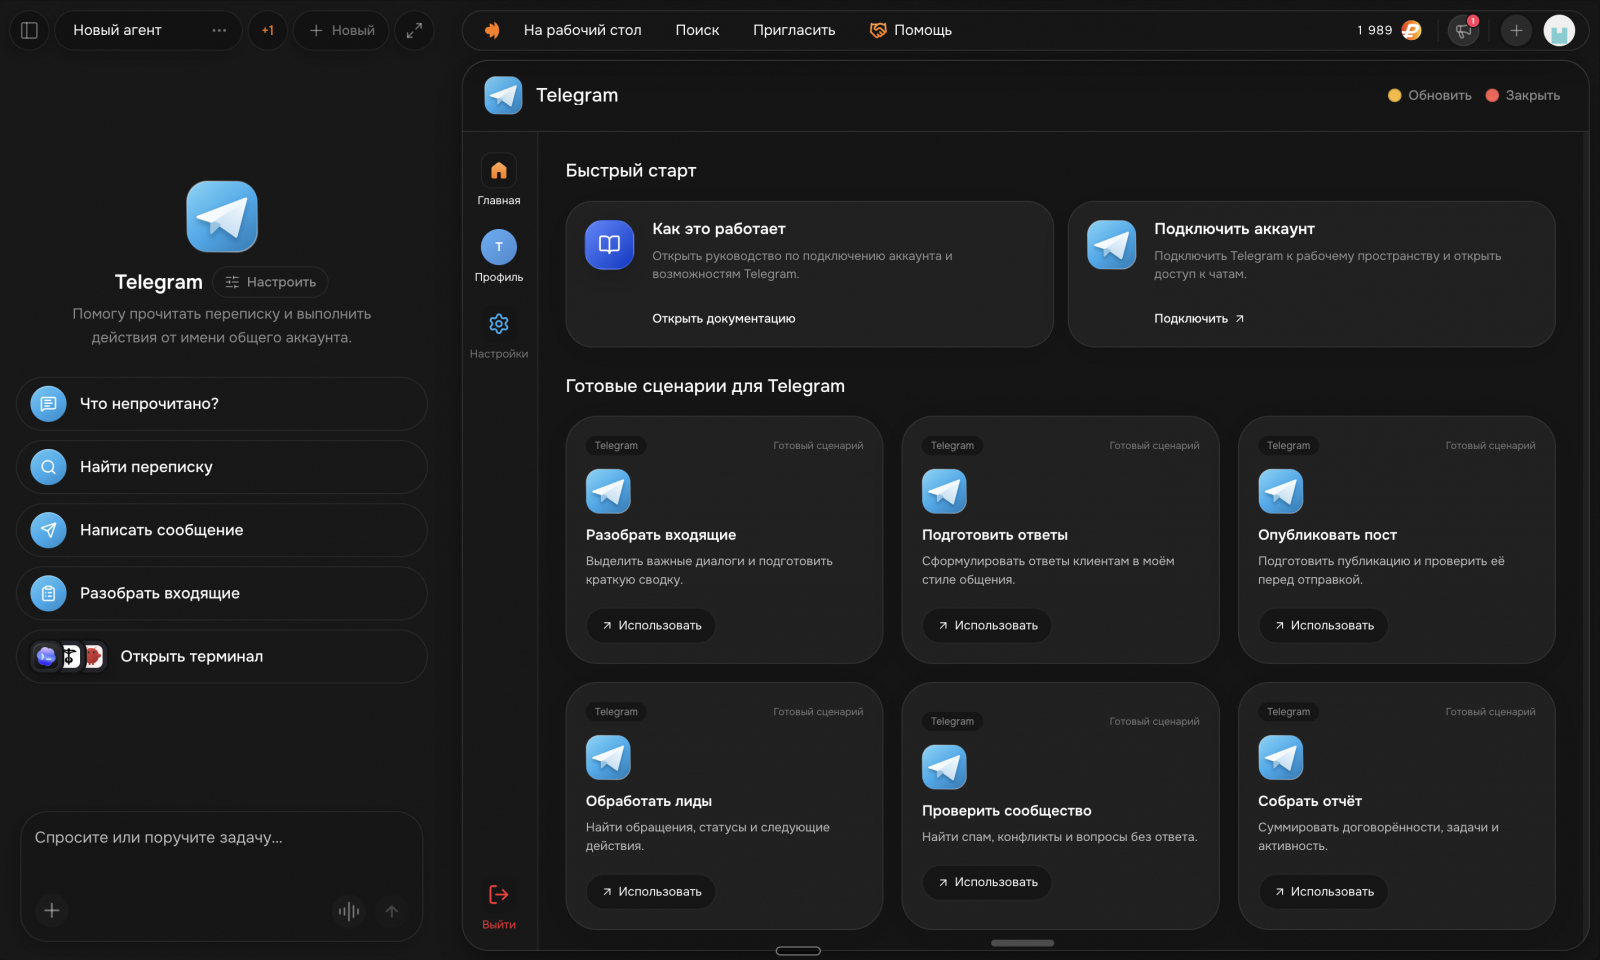
Task: Open the +1 additional agents tab
Action: (x=268, y=30)
